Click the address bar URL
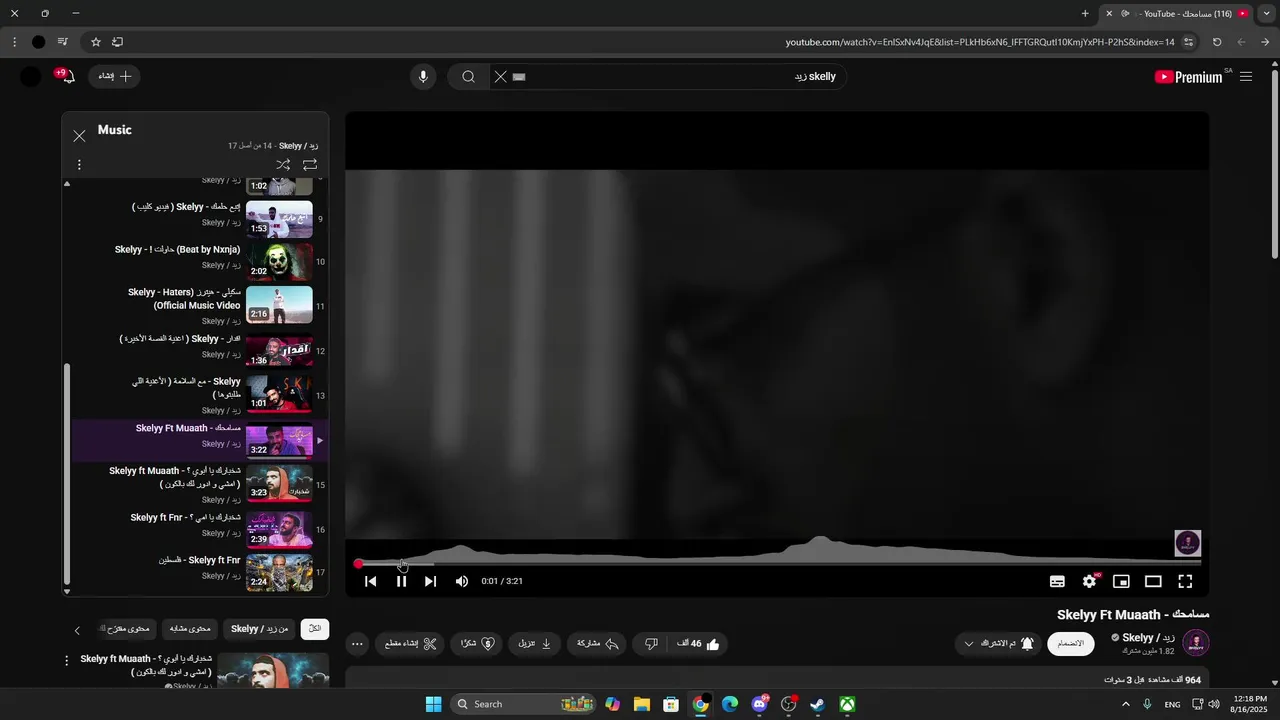 (x=980, y=42)
